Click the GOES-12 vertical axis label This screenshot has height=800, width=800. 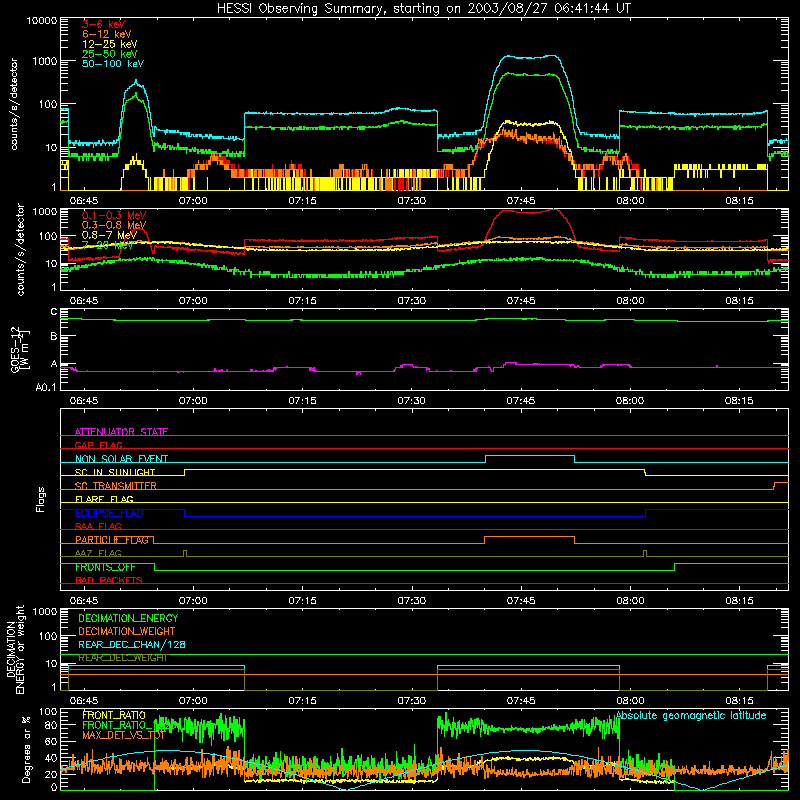coord(20,349)
